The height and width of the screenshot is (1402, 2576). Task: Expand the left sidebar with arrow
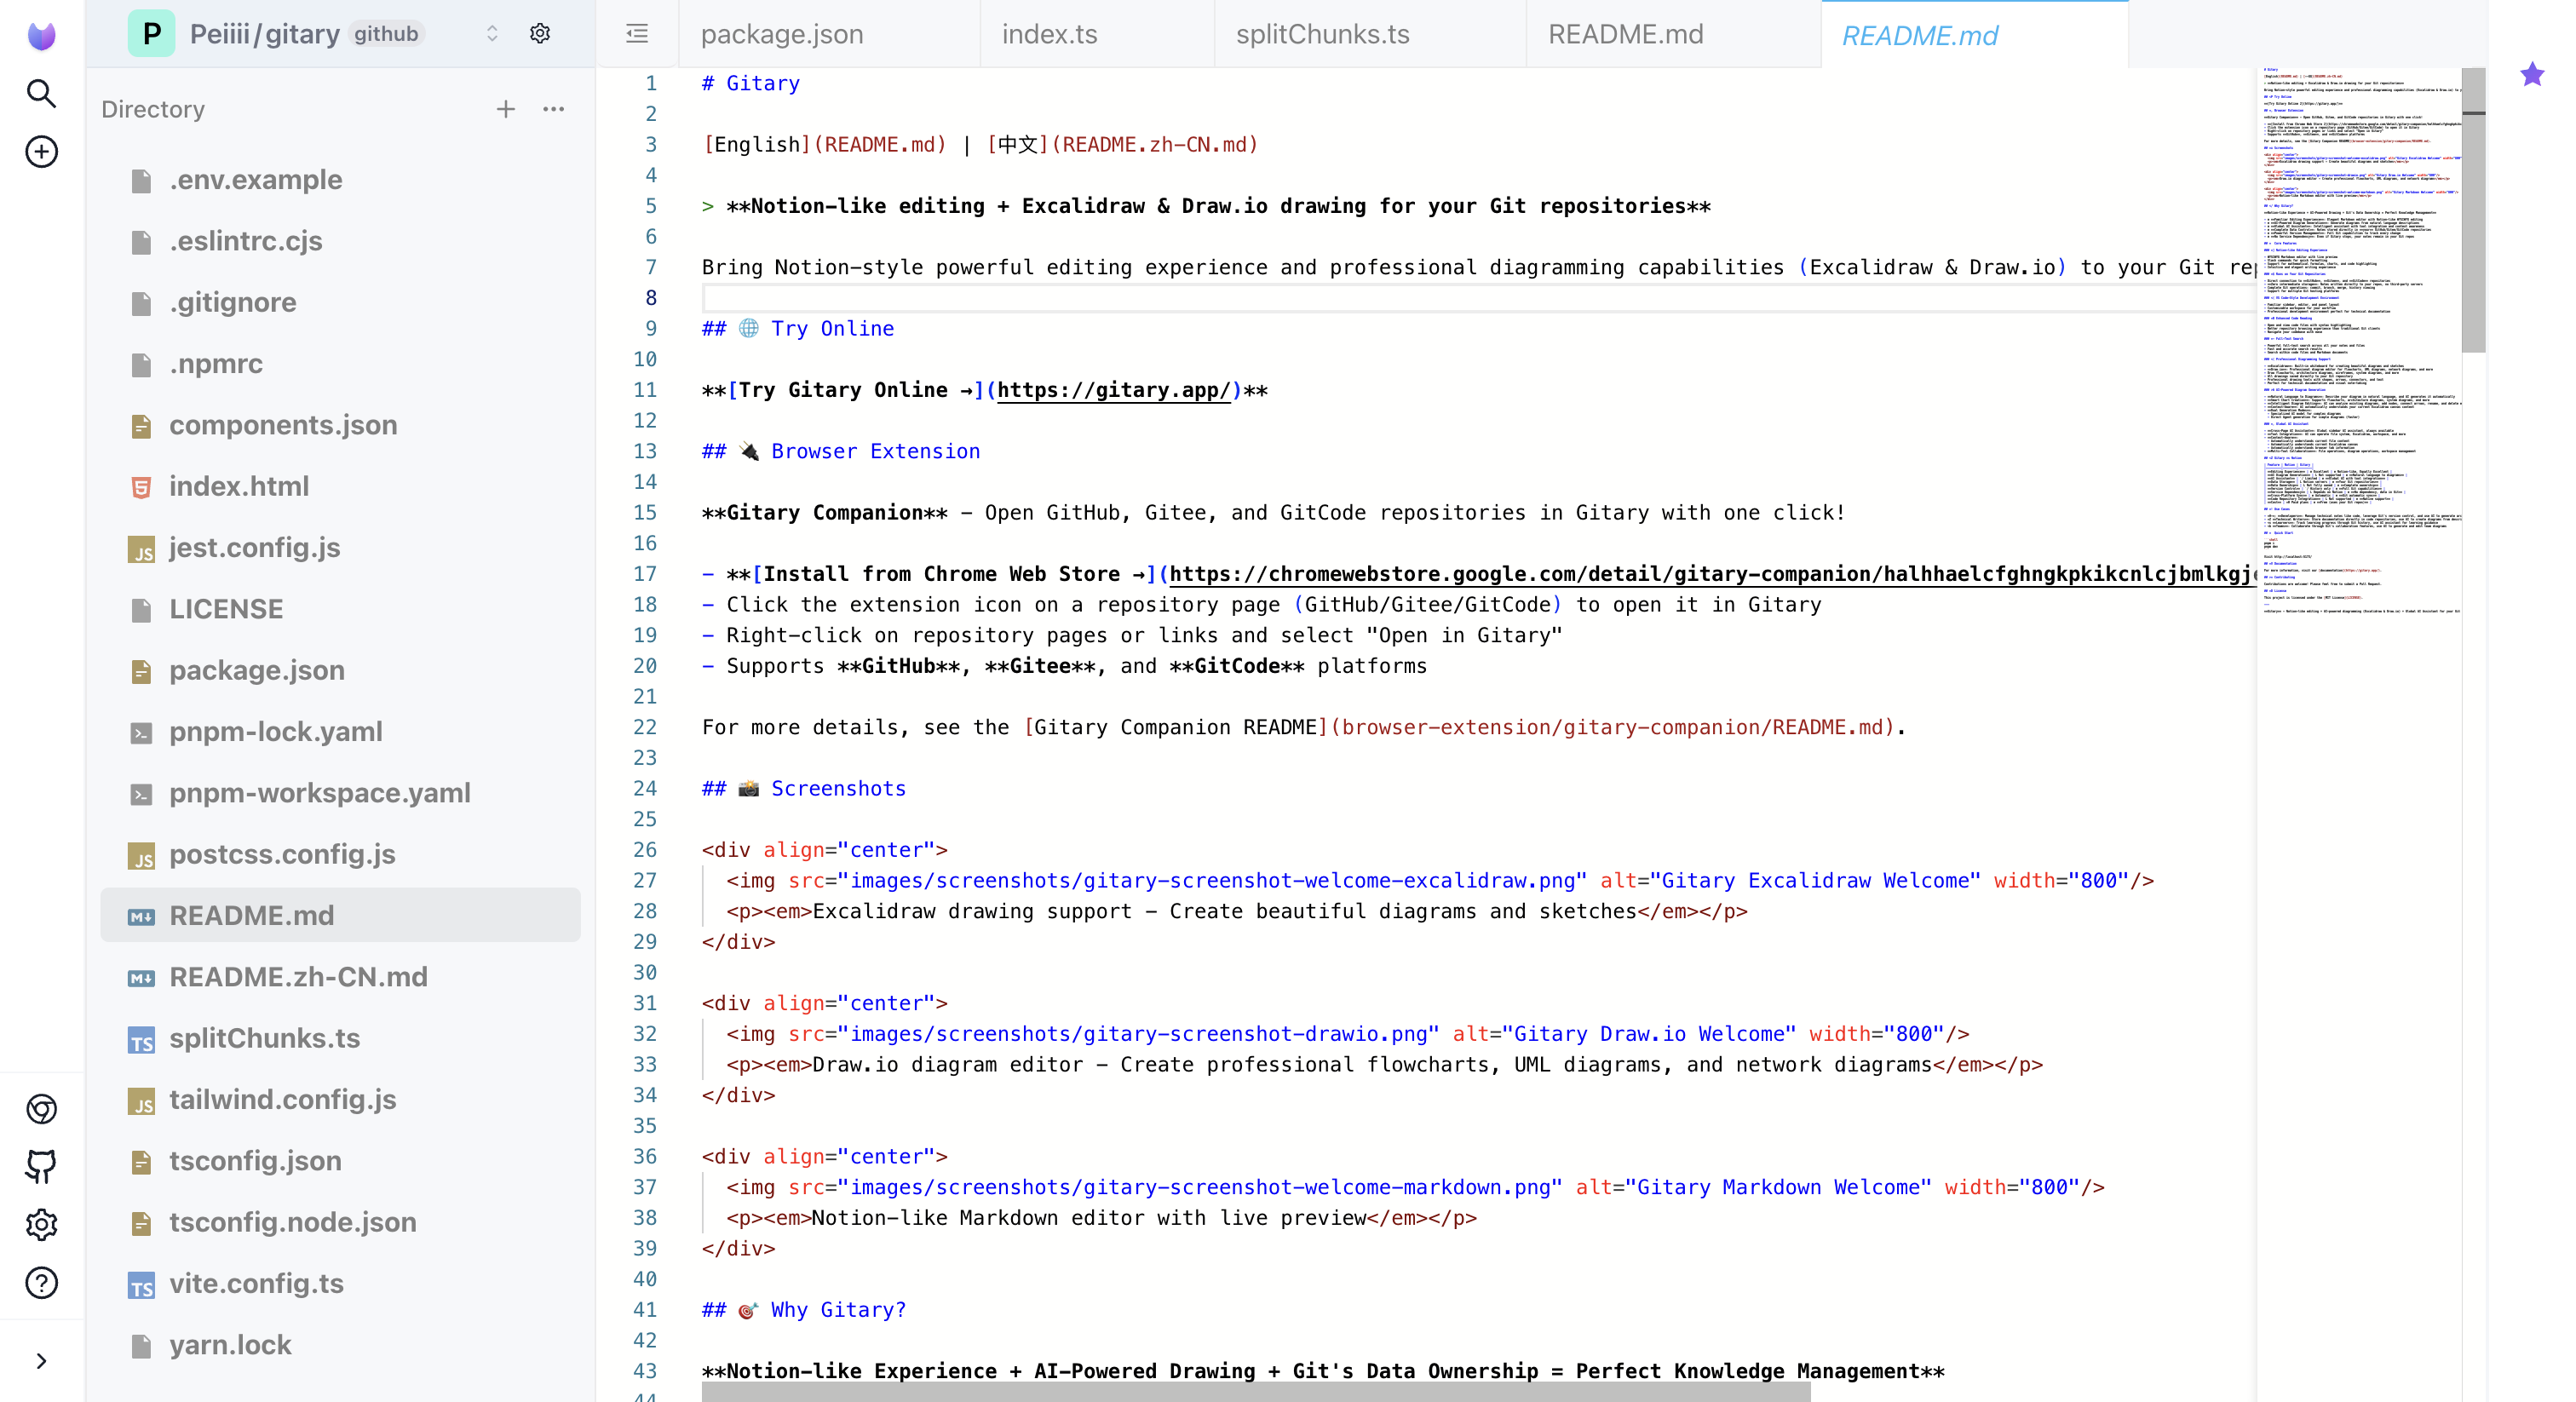click(x=41, y=1360)
